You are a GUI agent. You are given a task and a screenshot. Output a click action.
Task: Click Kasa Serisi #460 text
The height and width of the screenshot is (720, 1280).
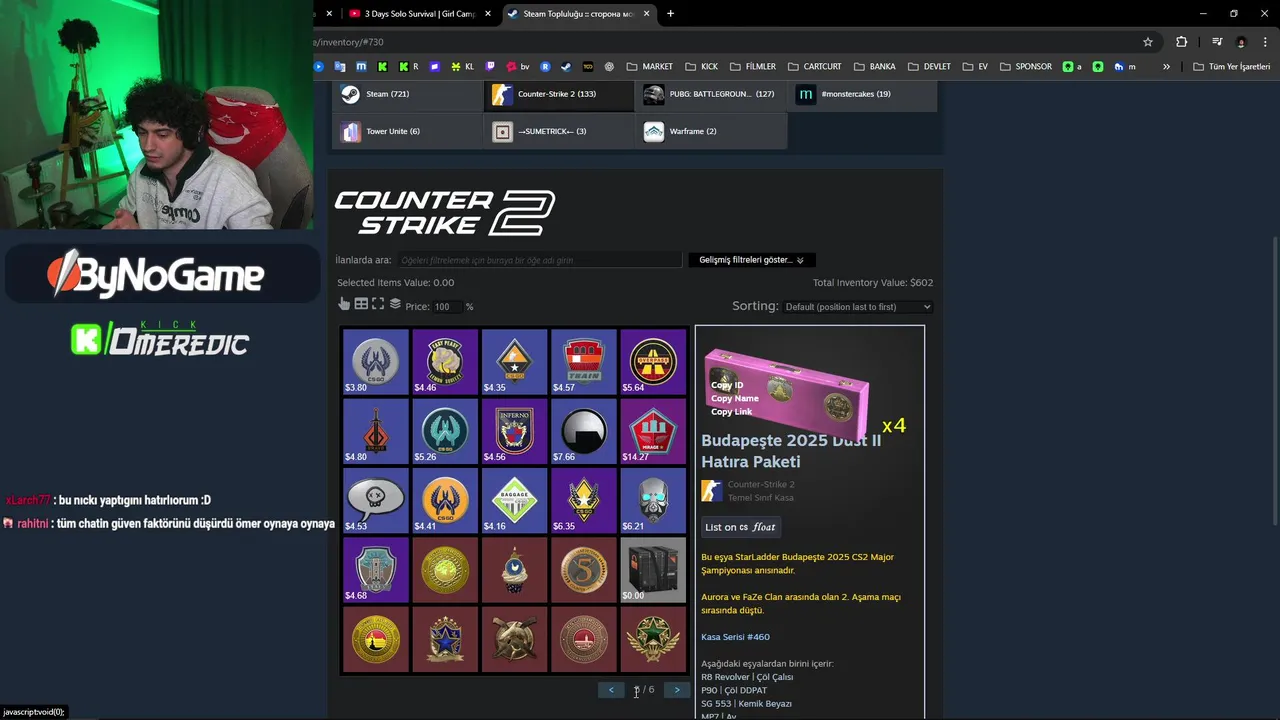pyautogui.click(x=735, y=637)
